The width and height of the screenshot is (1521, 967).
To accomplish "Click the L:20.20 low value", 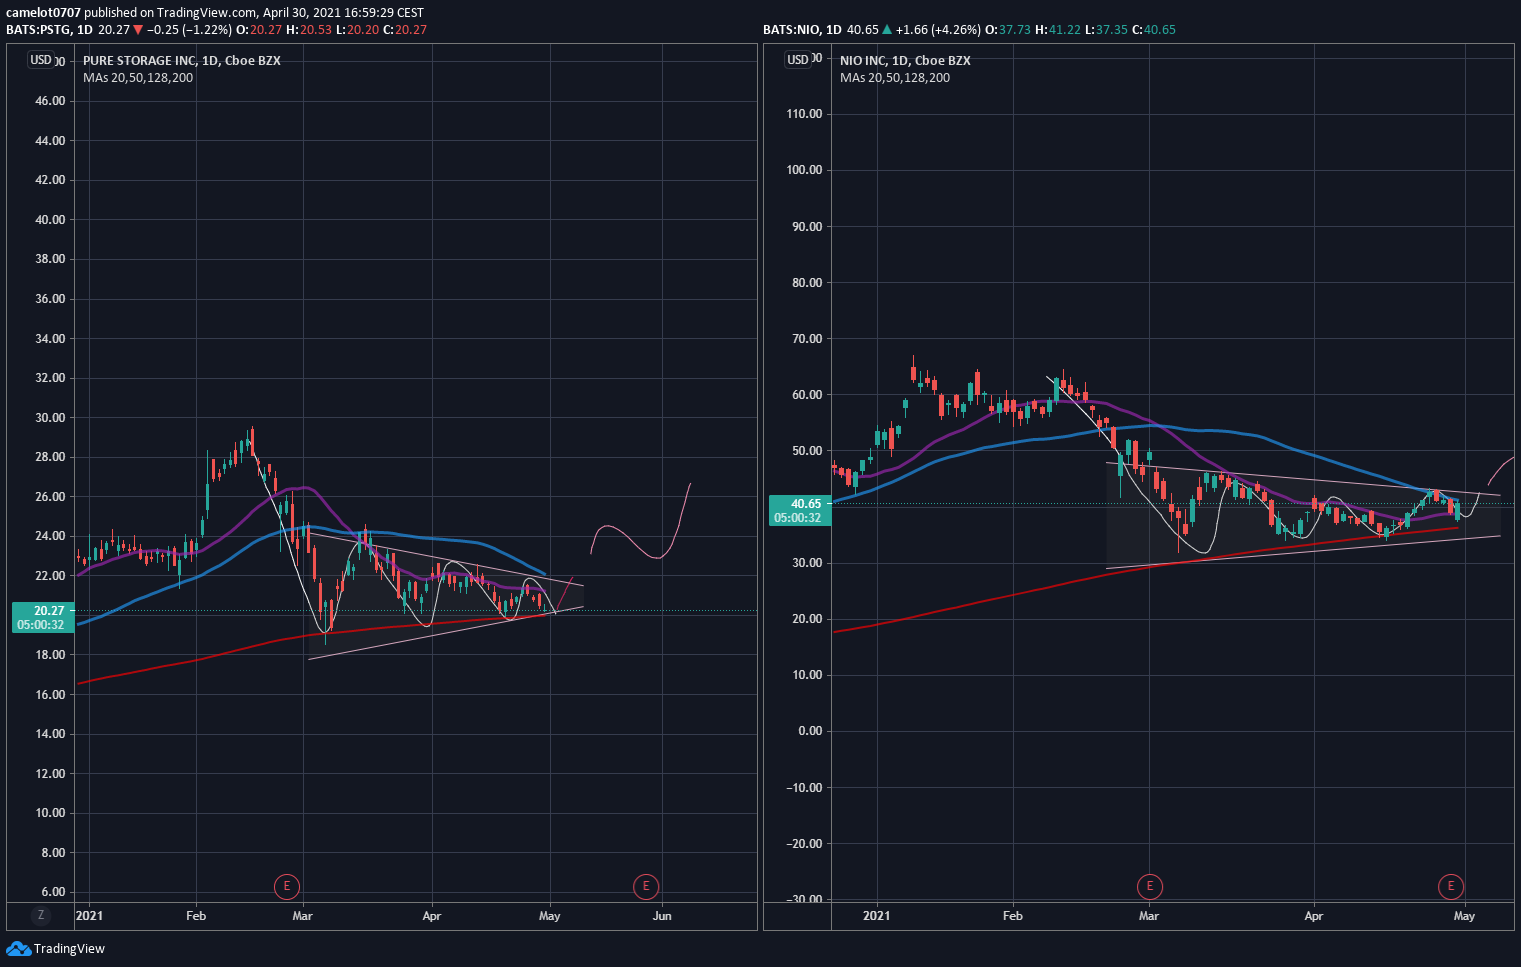I will 356,30.
